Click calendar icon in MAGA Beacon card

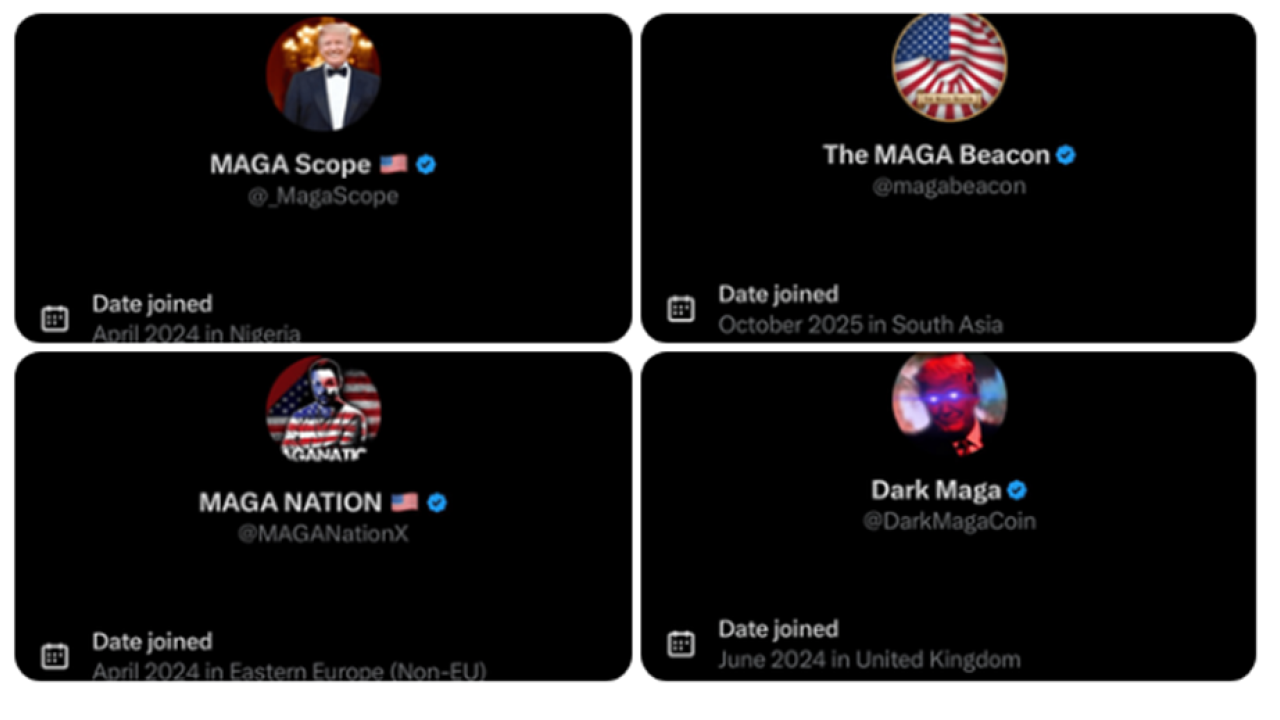681,308
